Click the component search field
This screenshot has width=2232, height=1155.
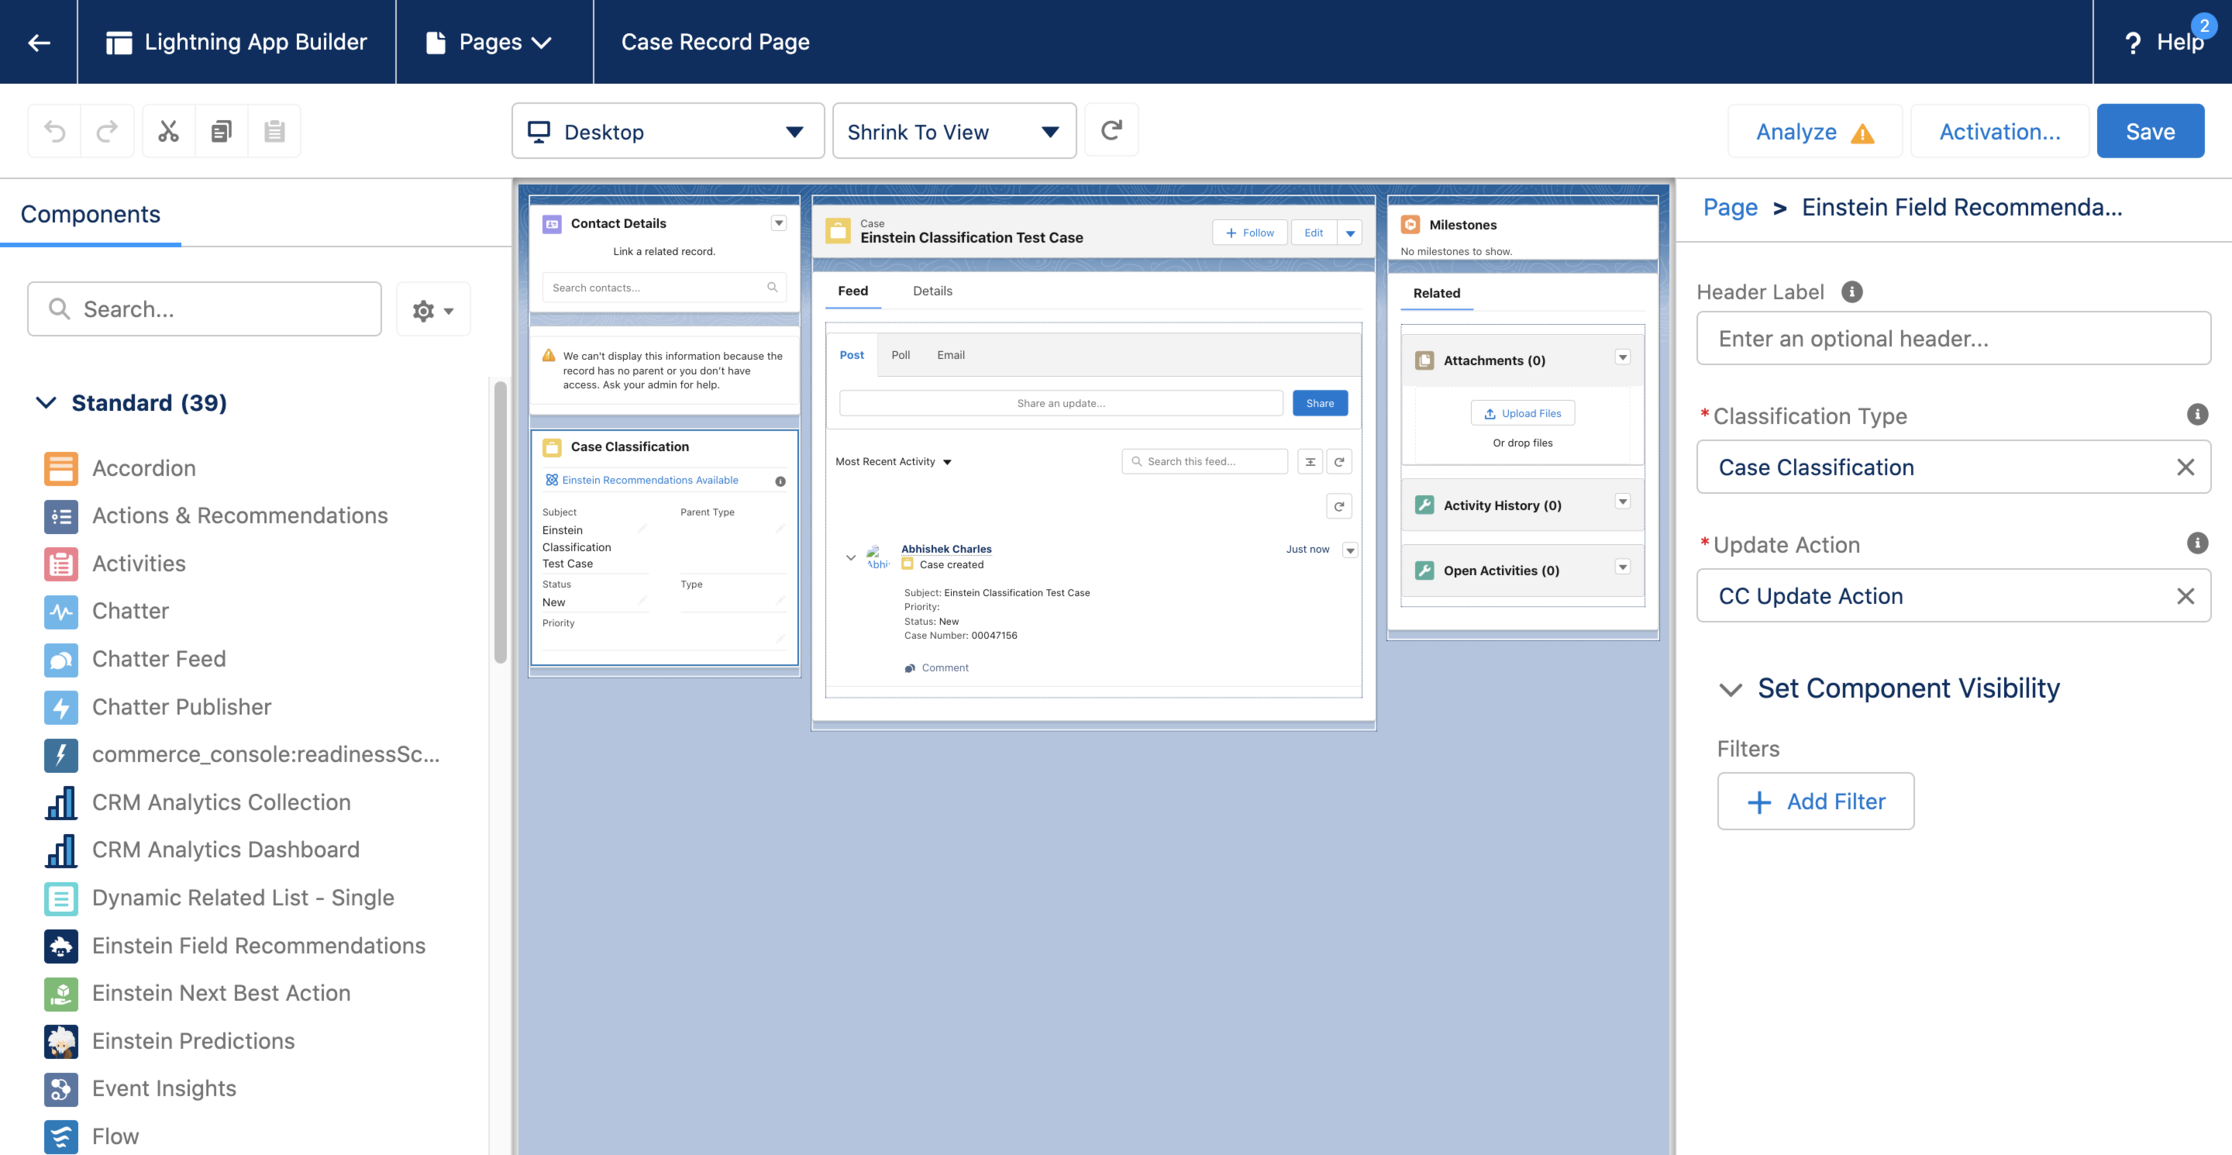point(205,309)
